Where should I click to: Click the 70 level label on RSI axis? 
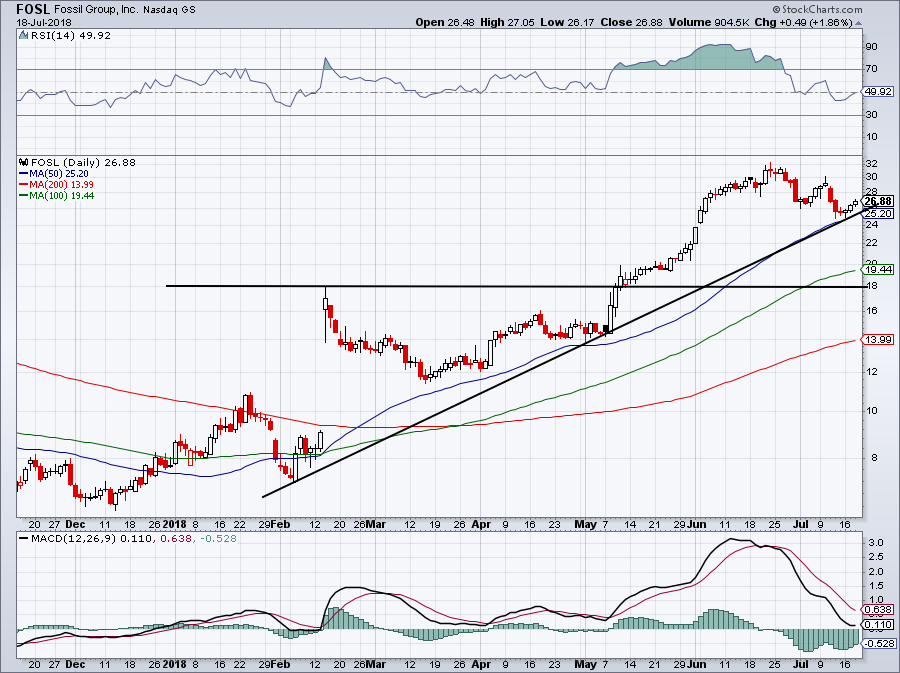(x=871, y=69)
